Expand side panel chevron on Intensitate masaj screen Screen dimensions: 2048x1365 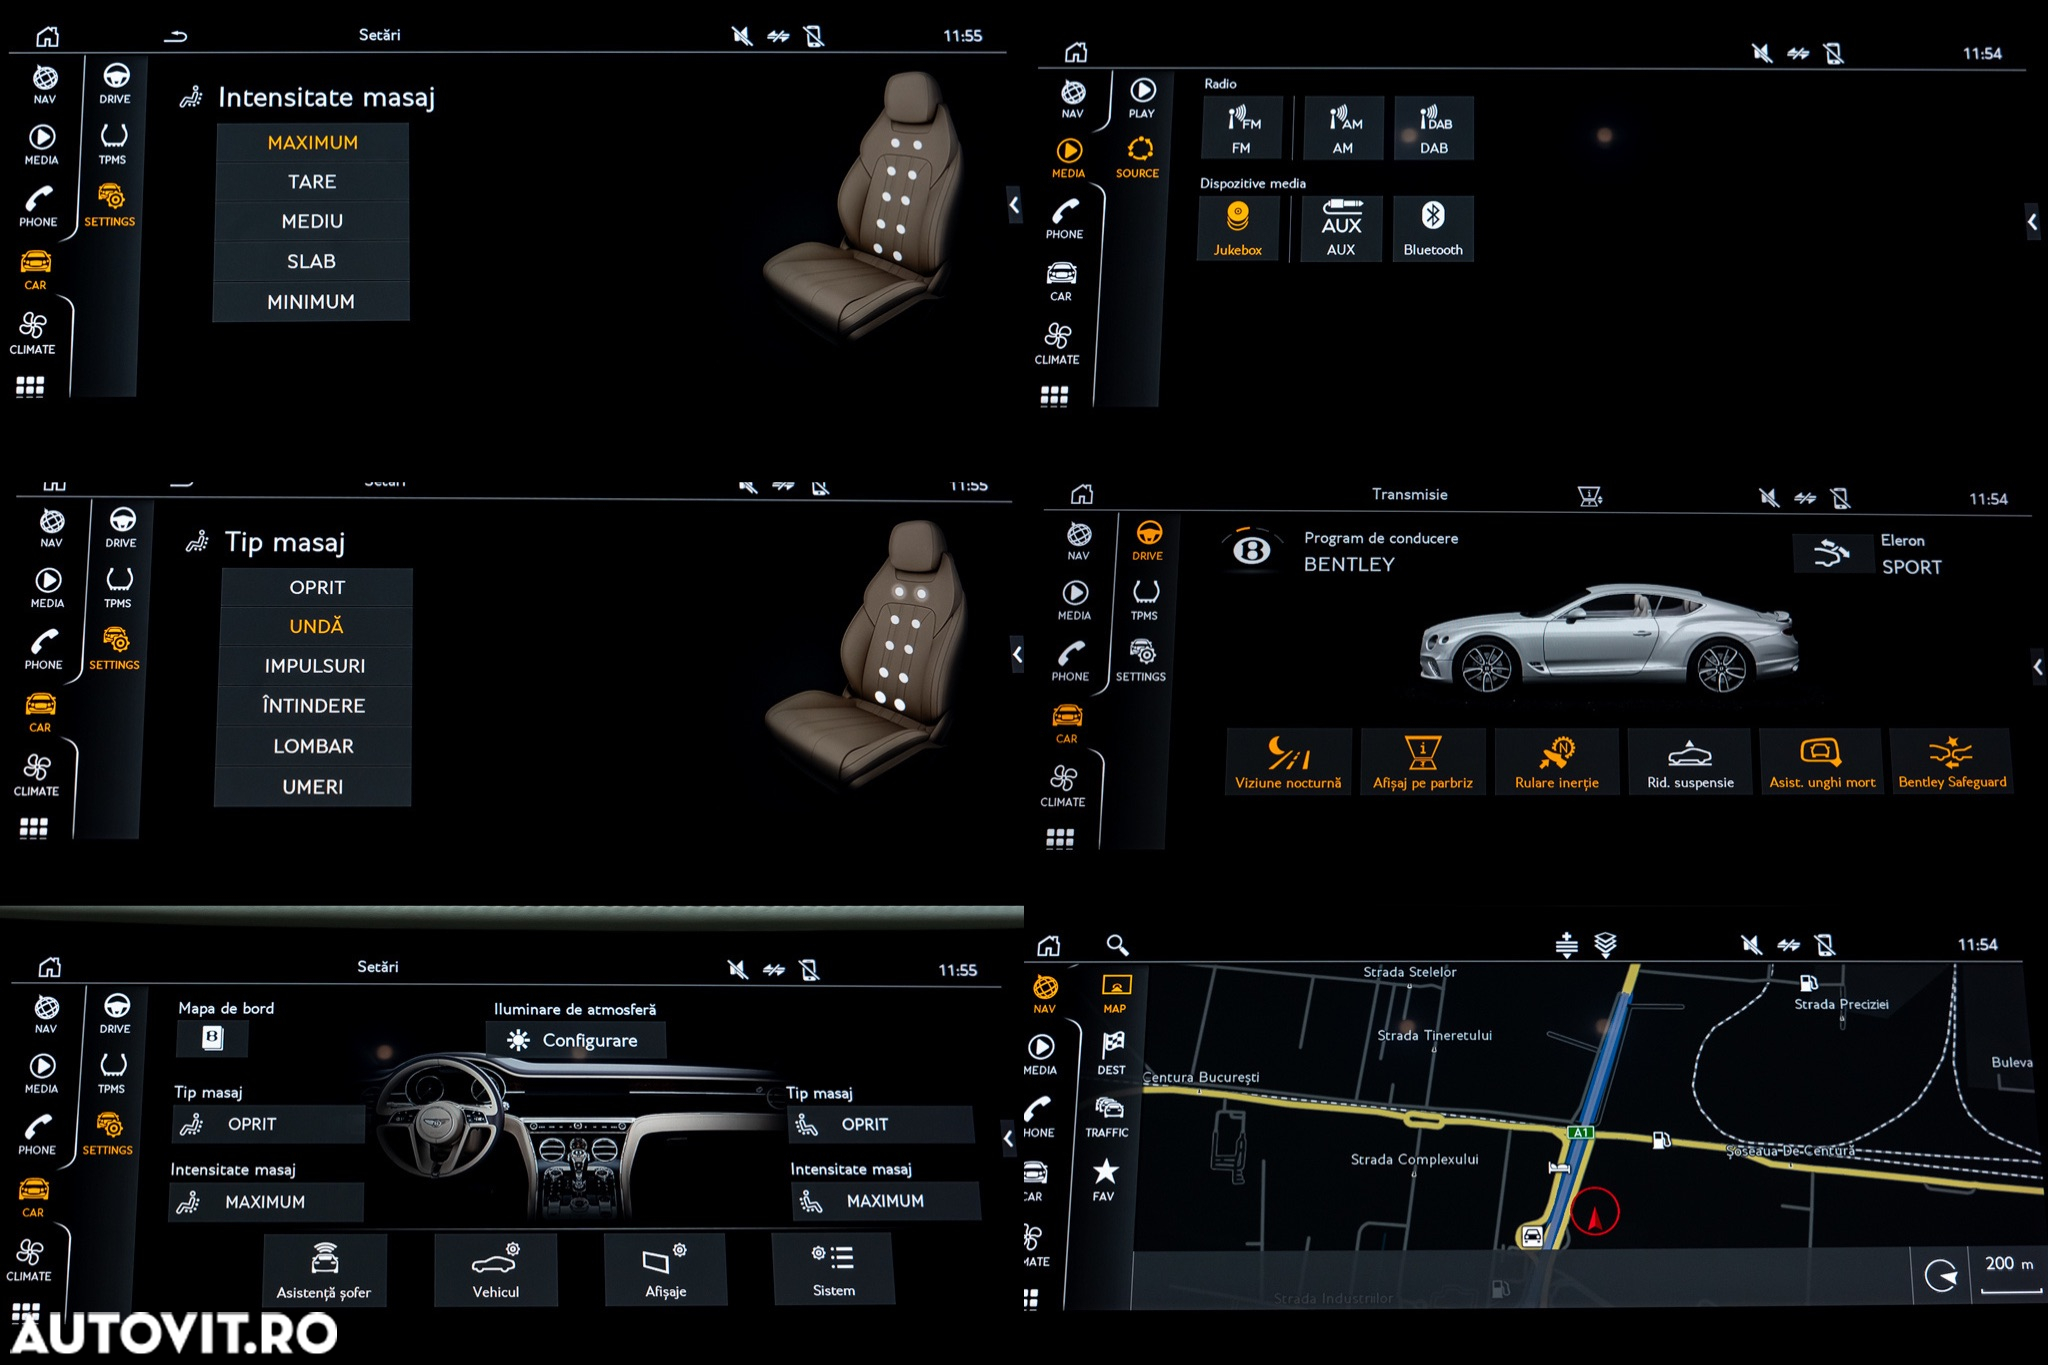tap(1014, 205)
